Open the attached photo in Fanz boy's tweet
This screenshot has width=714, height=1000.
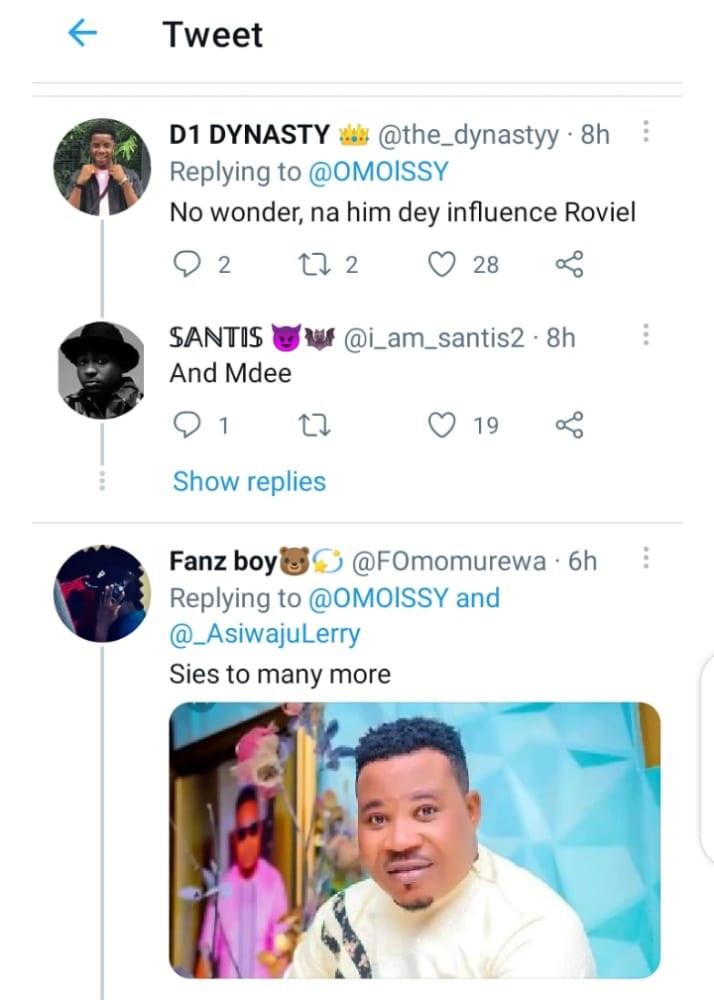coord(415,840)
